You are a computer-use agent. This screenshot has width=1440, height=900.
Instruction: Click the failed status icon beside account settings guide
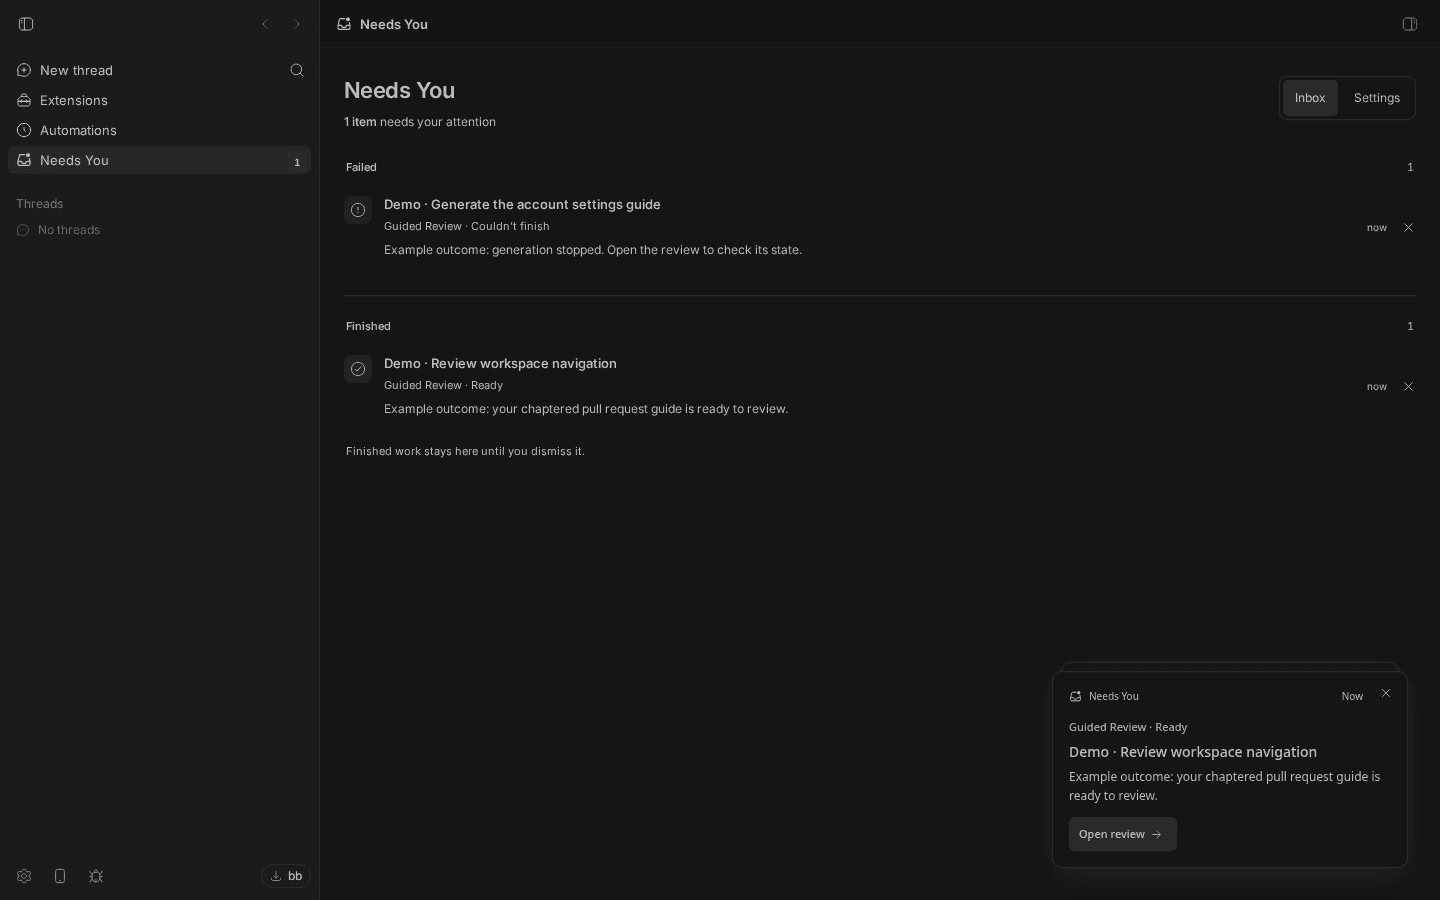coord(358,210)
